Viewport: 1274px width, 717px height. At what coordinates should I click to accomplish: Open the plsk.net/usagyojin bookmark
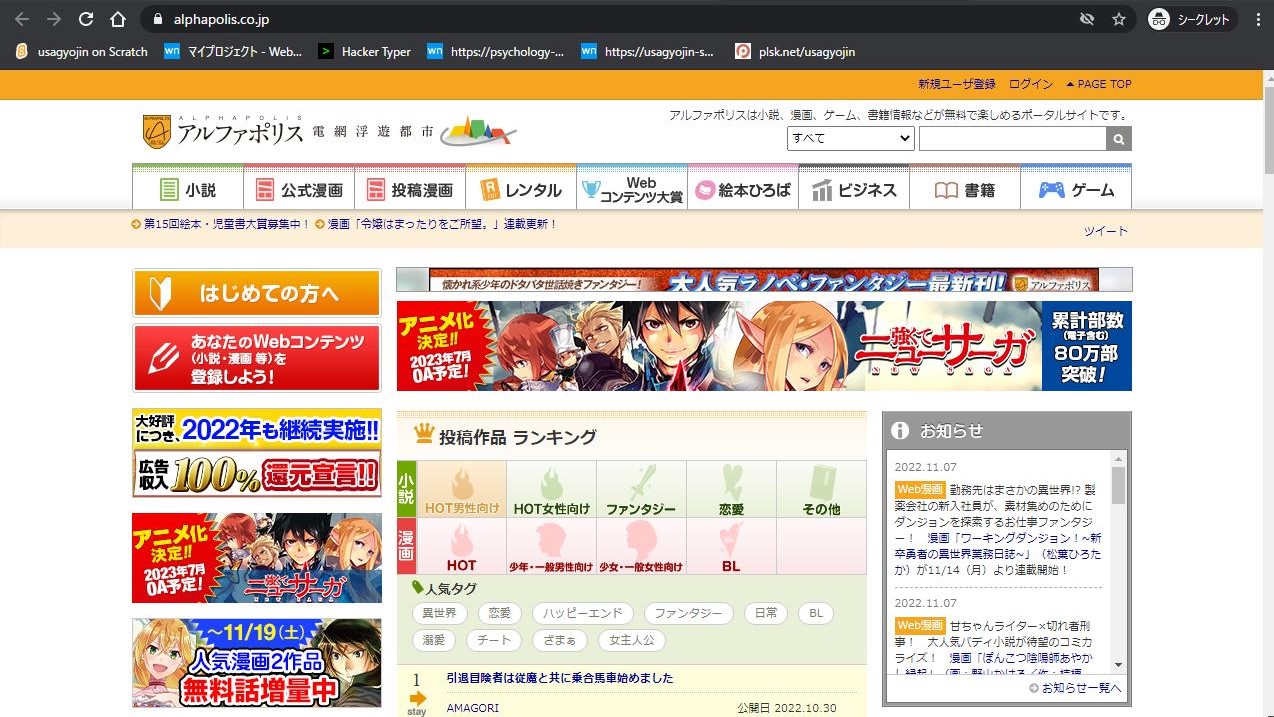pos(795,52)
